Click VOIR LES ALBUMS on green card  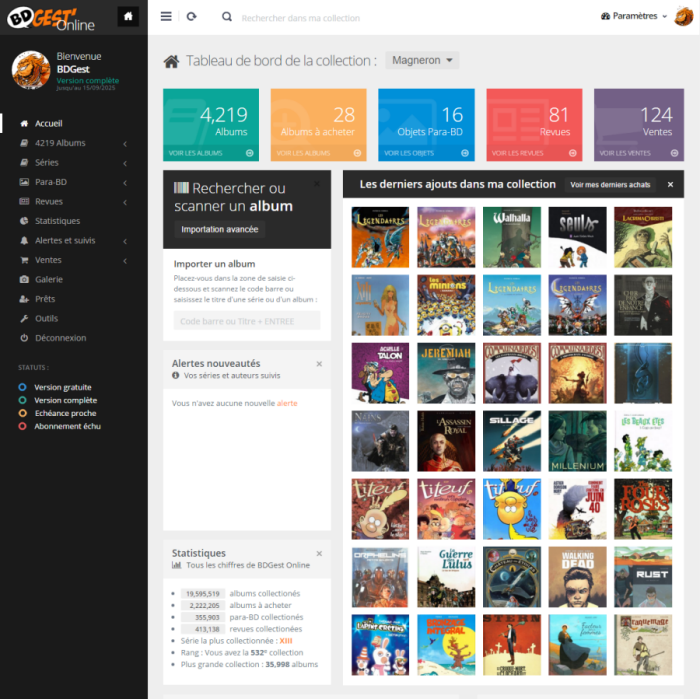pos(196,153)
